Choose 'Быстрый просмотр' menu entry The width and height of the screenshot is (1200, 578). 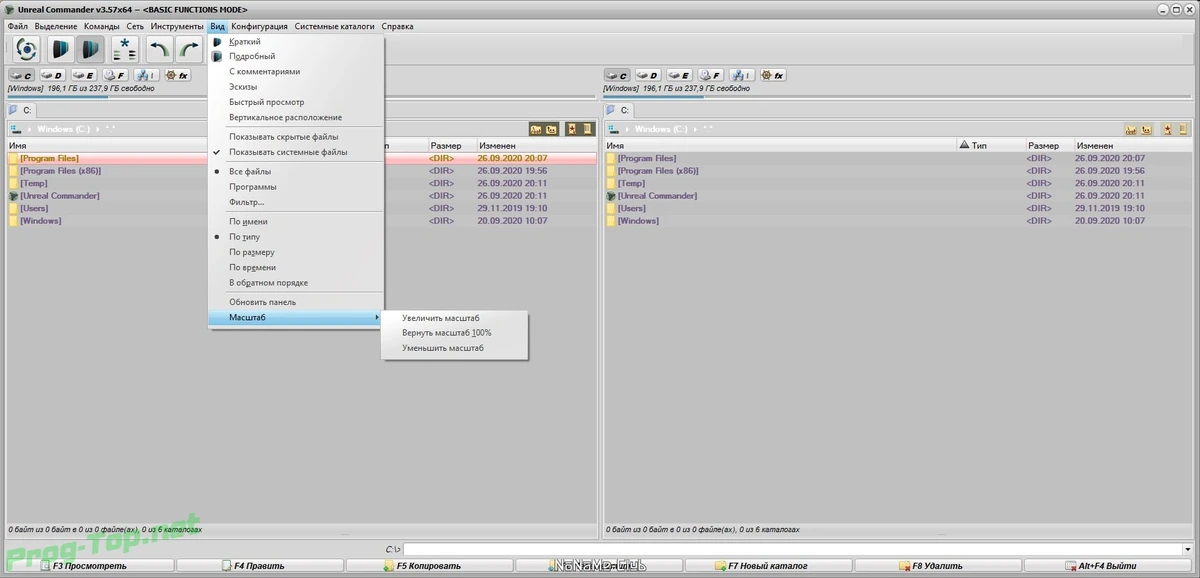pyautogui.click(x=295, y=102)
